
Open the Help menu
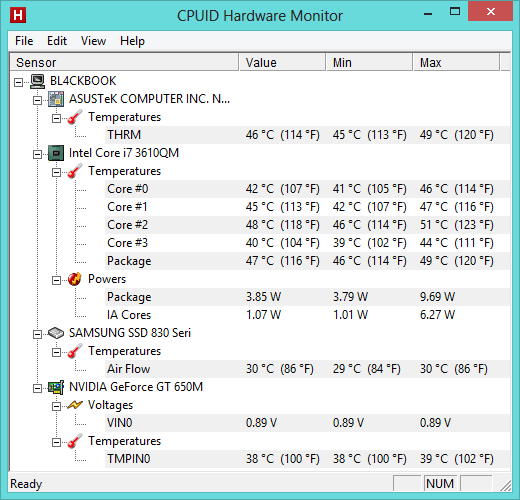pos(132,41)
